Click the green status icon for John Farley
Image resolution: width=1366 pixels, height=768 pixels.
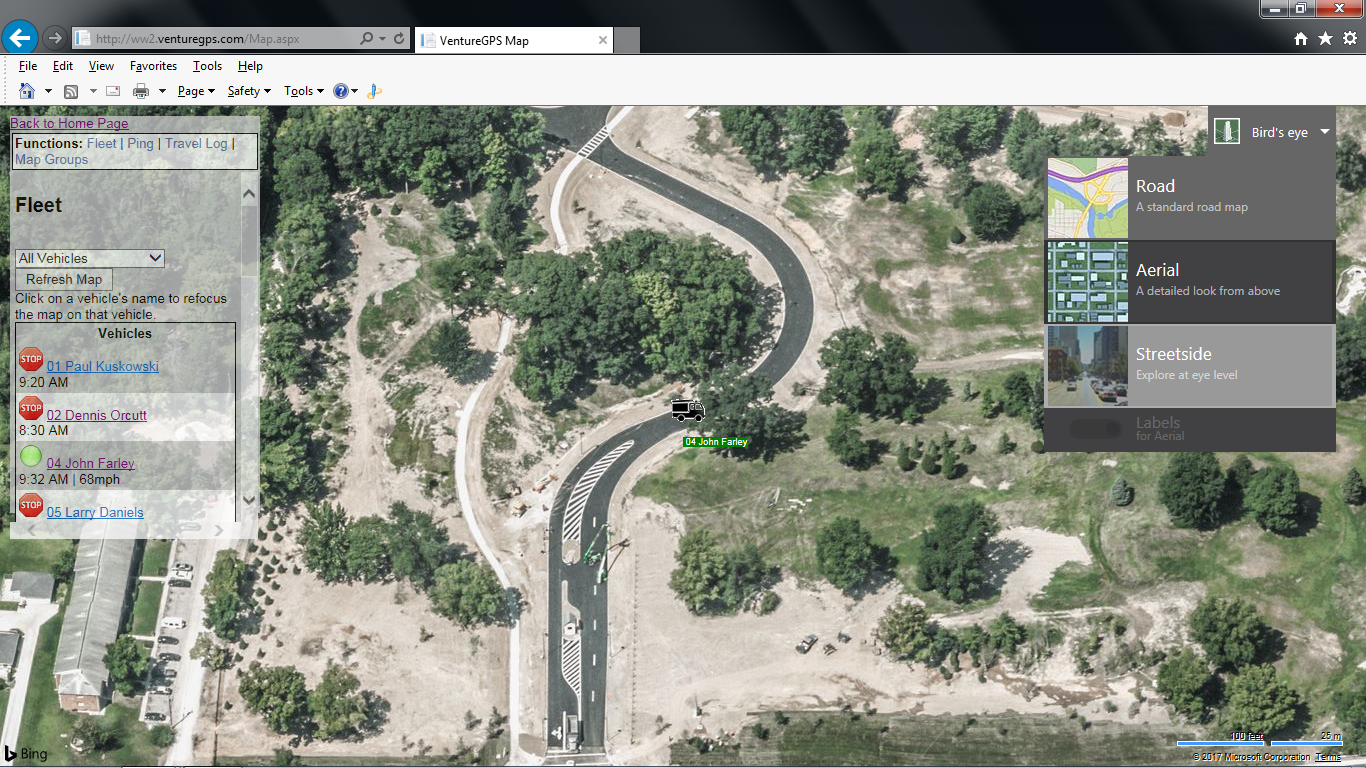click(x=31, y=457)
